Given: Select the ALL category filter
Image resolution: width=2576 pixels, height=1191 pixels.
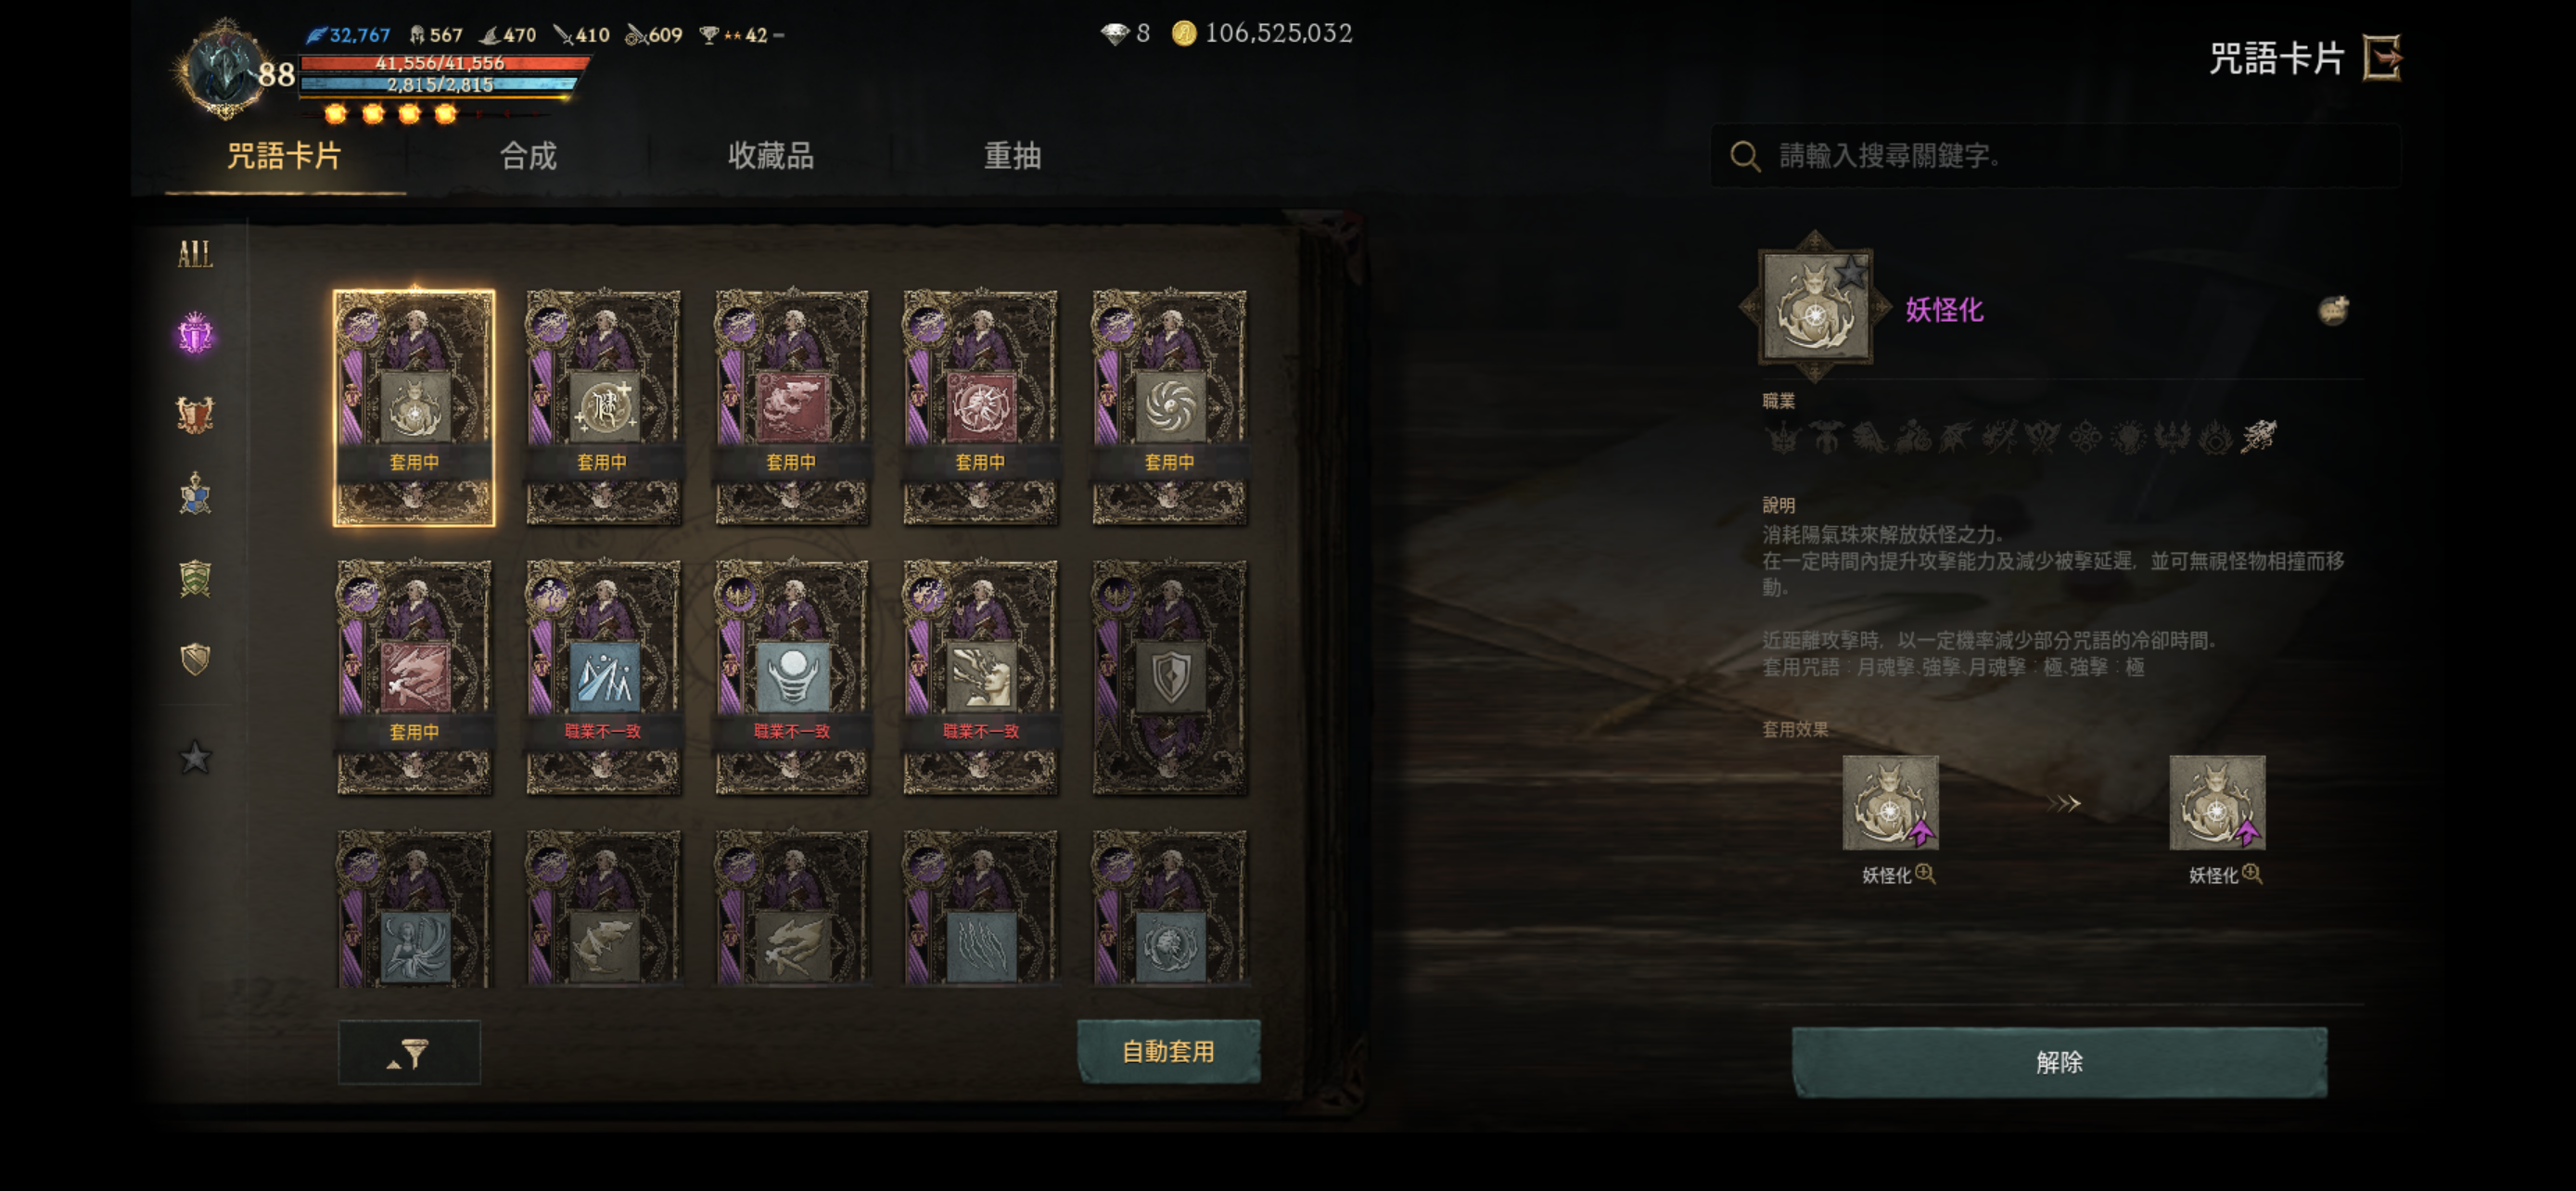Looking at the screenshot, I should (x=195, y=254).
